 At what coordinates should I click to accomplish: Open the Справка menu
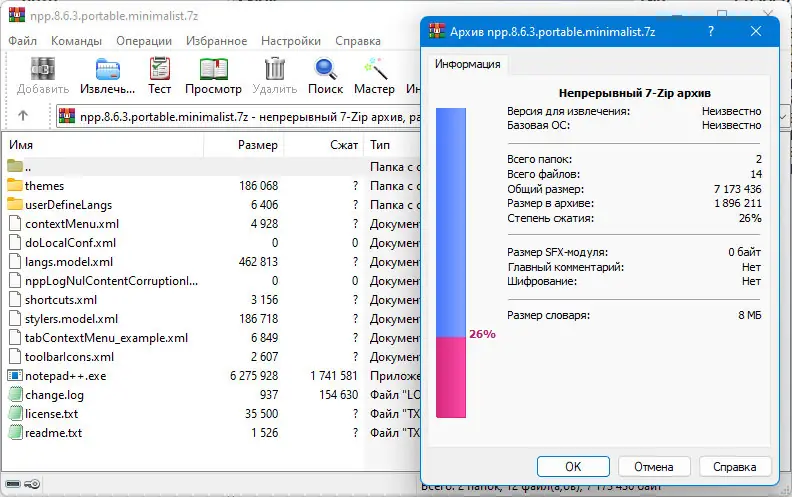pyautogui.click(x=358, y=41)
